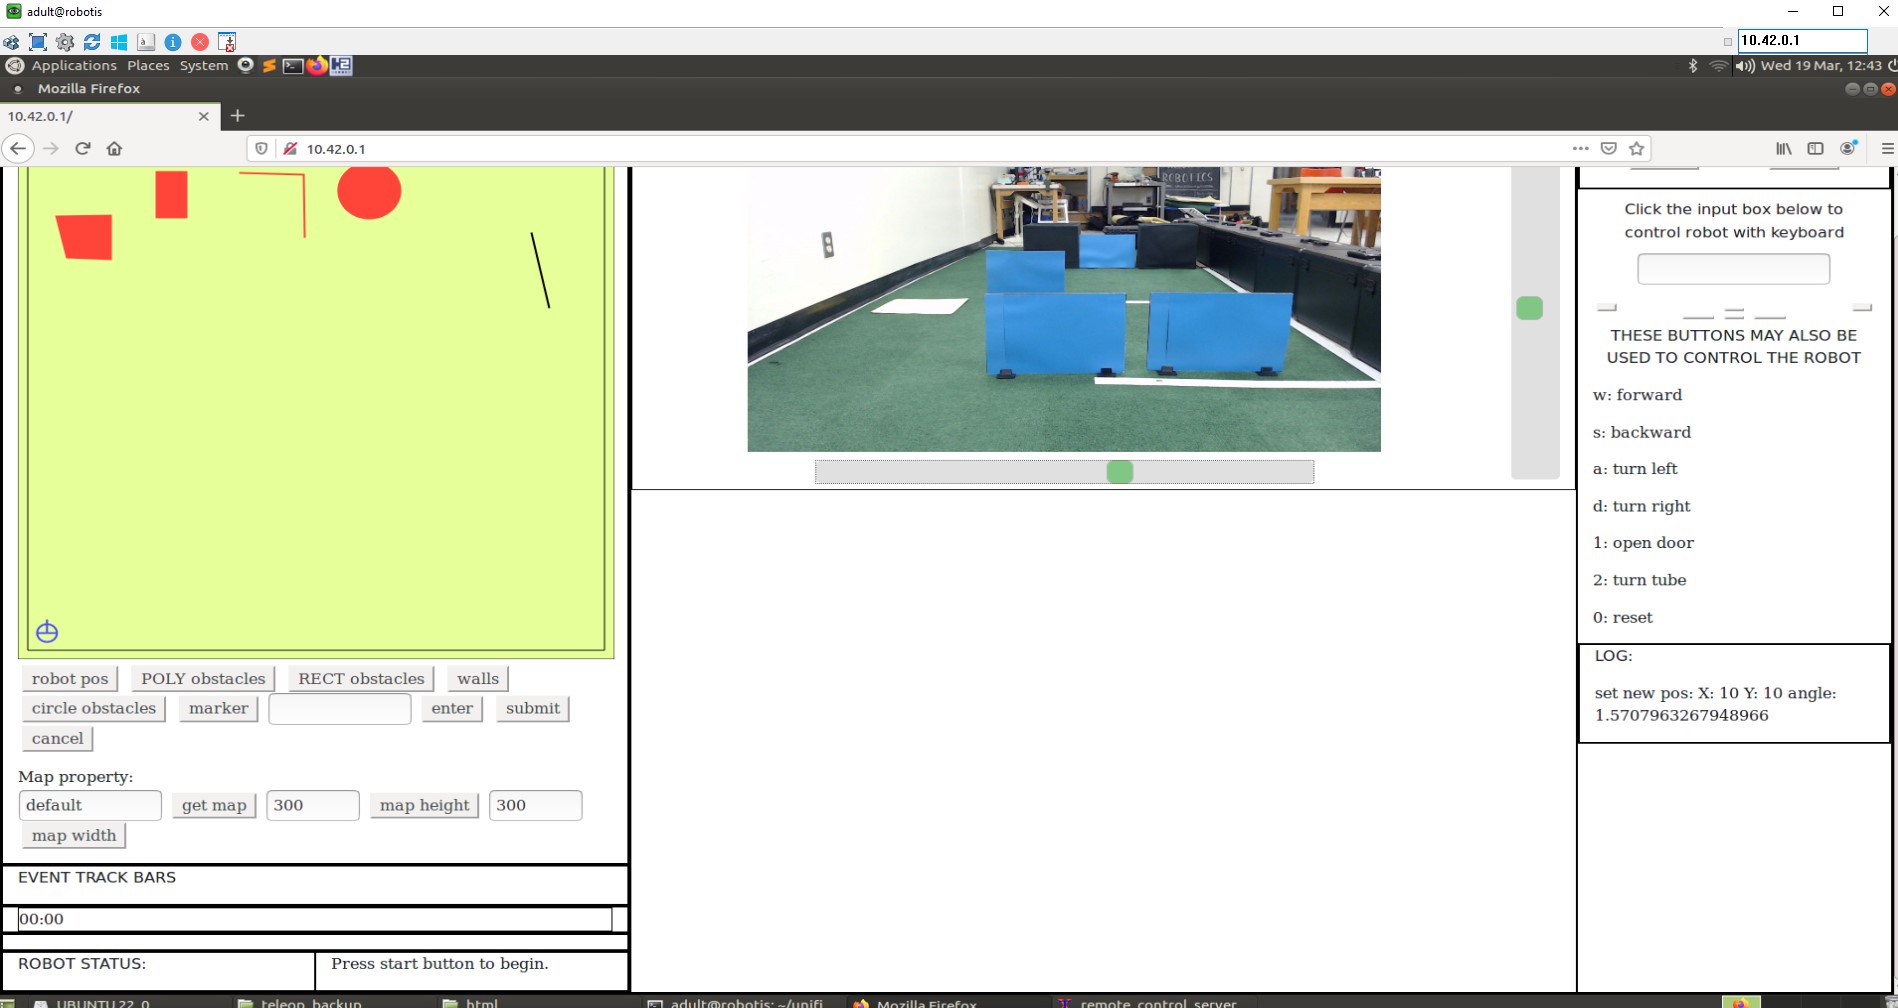Select the 10.42.0.1/ browser tab
This screenshot has width=1898, height=1008.
108,116
